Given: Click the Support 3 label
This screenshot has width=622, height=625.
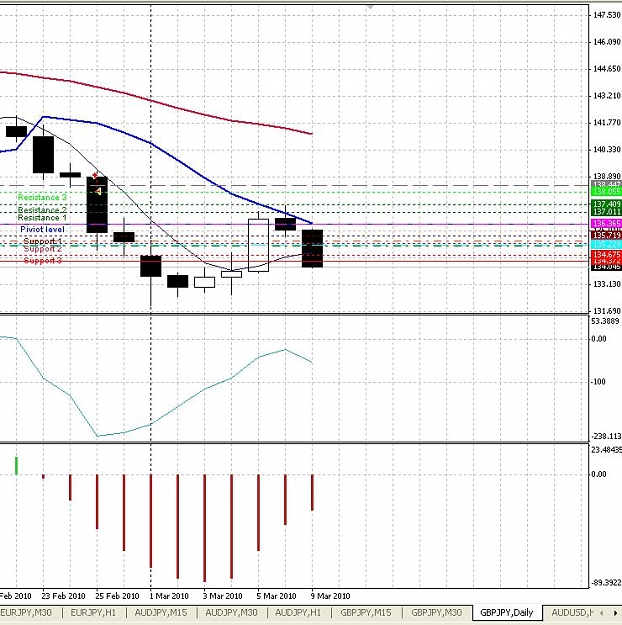Looking at the screenshot, I should tap(43, 260).
